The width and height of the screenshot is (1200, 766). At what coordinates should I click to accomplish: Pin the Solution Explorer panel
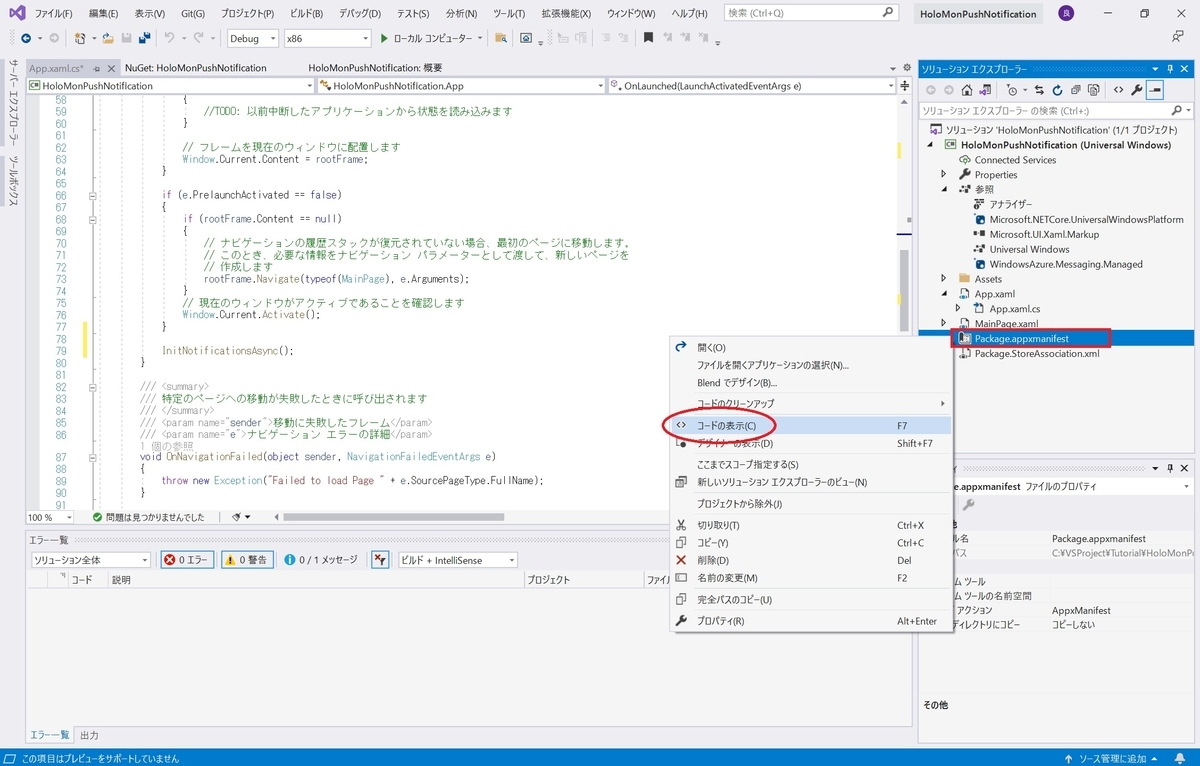(1168, 69)
